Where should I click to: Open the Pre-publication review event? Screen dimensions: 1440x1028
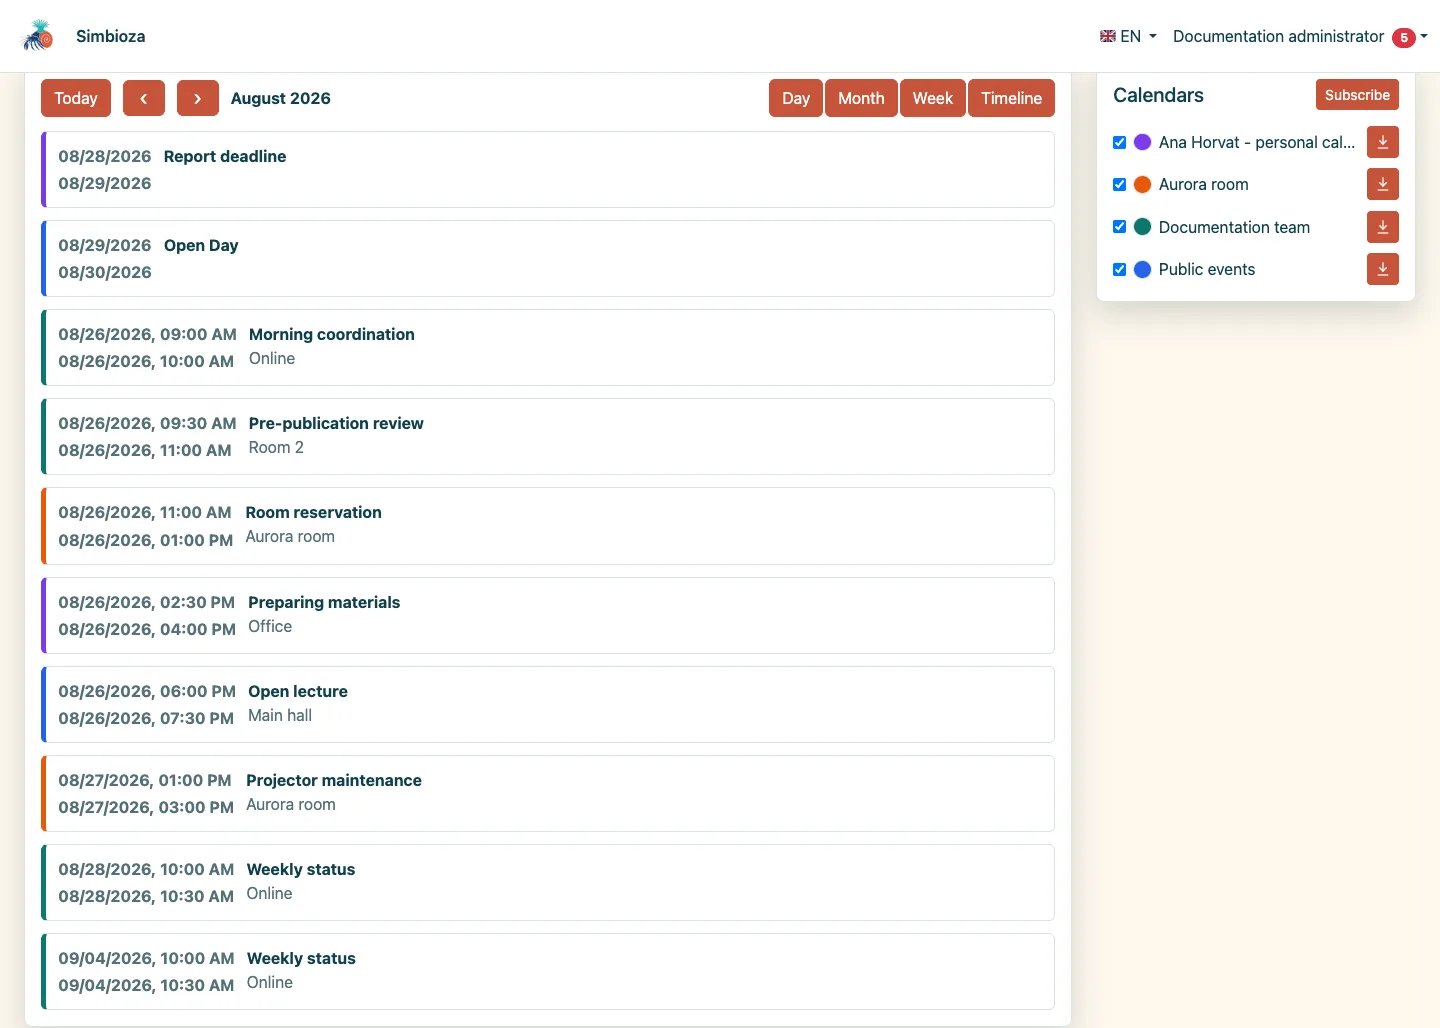tap(548, 437)
